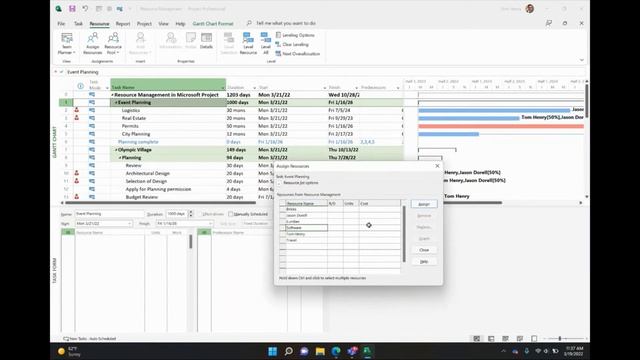Open Leveling Options
This screenshot has width=640, height=360.
click(295, 35)
